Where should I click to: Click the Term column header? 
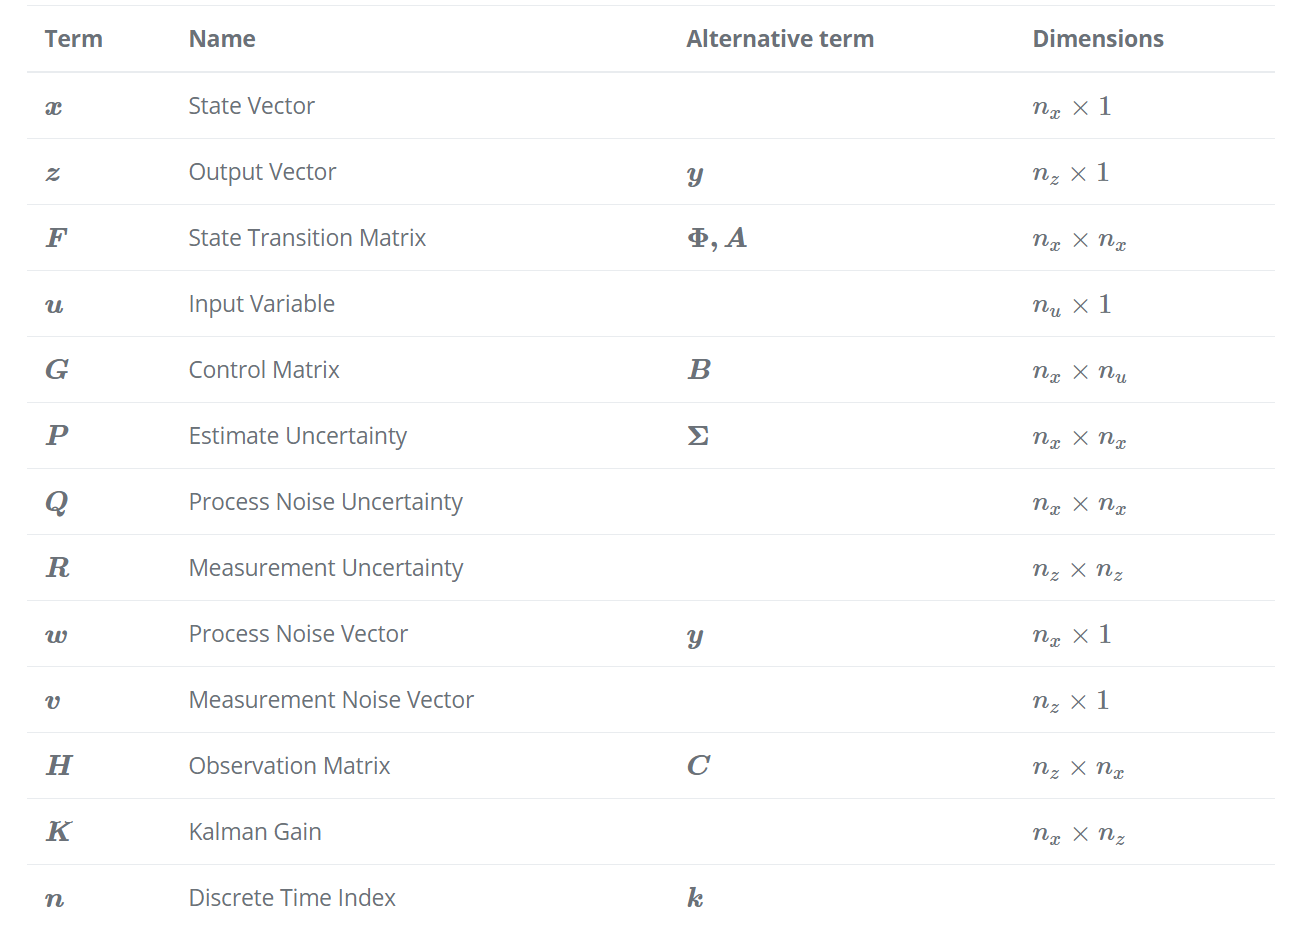pos(73,39)
